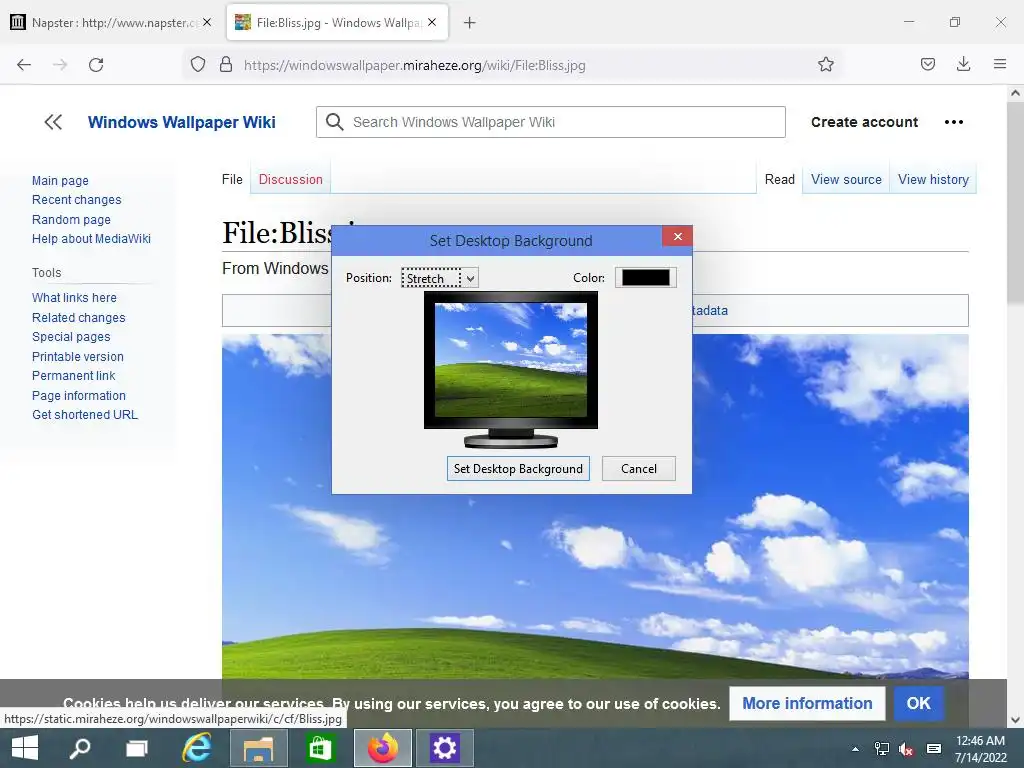1024x768 pixels.
Task: Open the Firefox downloads arrow icon
Action: (x=963, y=65)
